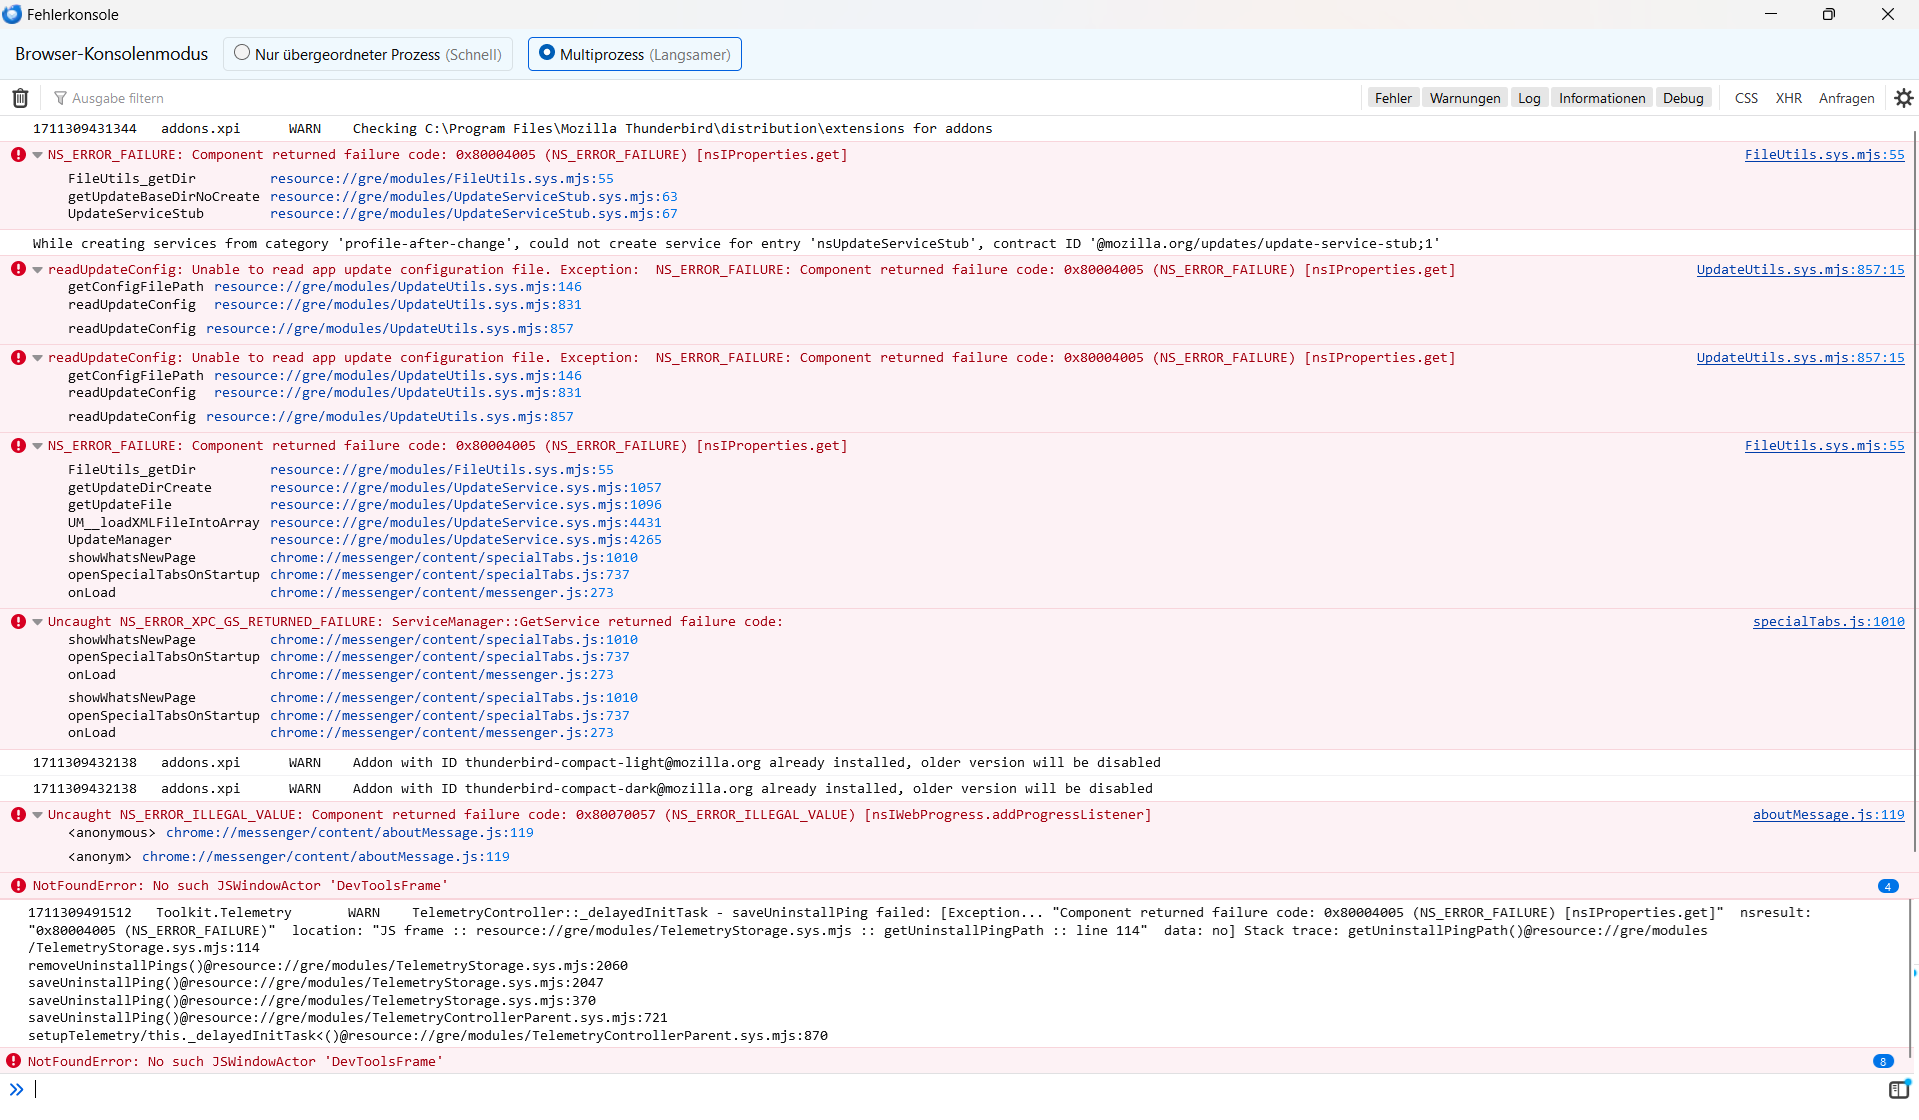This screenshot has width=1919, height=1120.
Task: Open the specialTabs.js:1010 source link
Action: (x=1828, y=622)
